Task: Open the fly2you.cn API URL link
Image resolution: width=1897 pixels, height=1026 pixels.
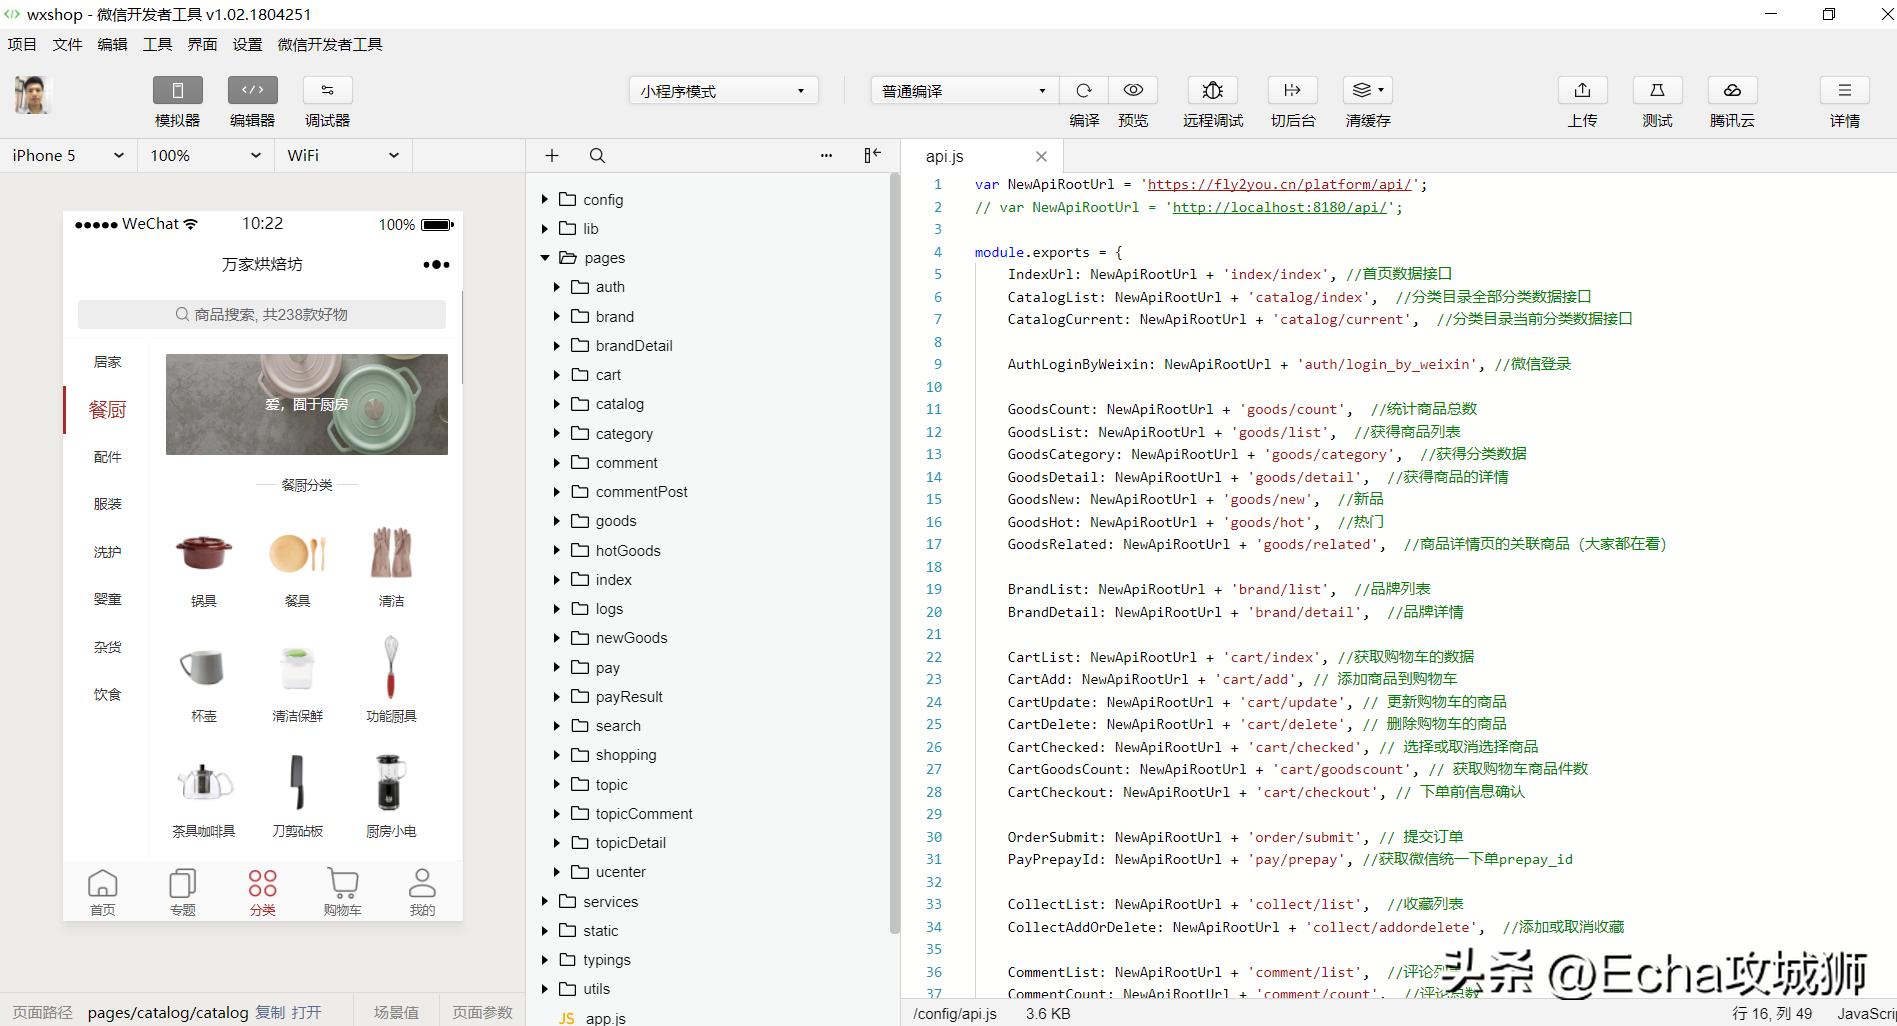Action: [x=1279, y=185]
